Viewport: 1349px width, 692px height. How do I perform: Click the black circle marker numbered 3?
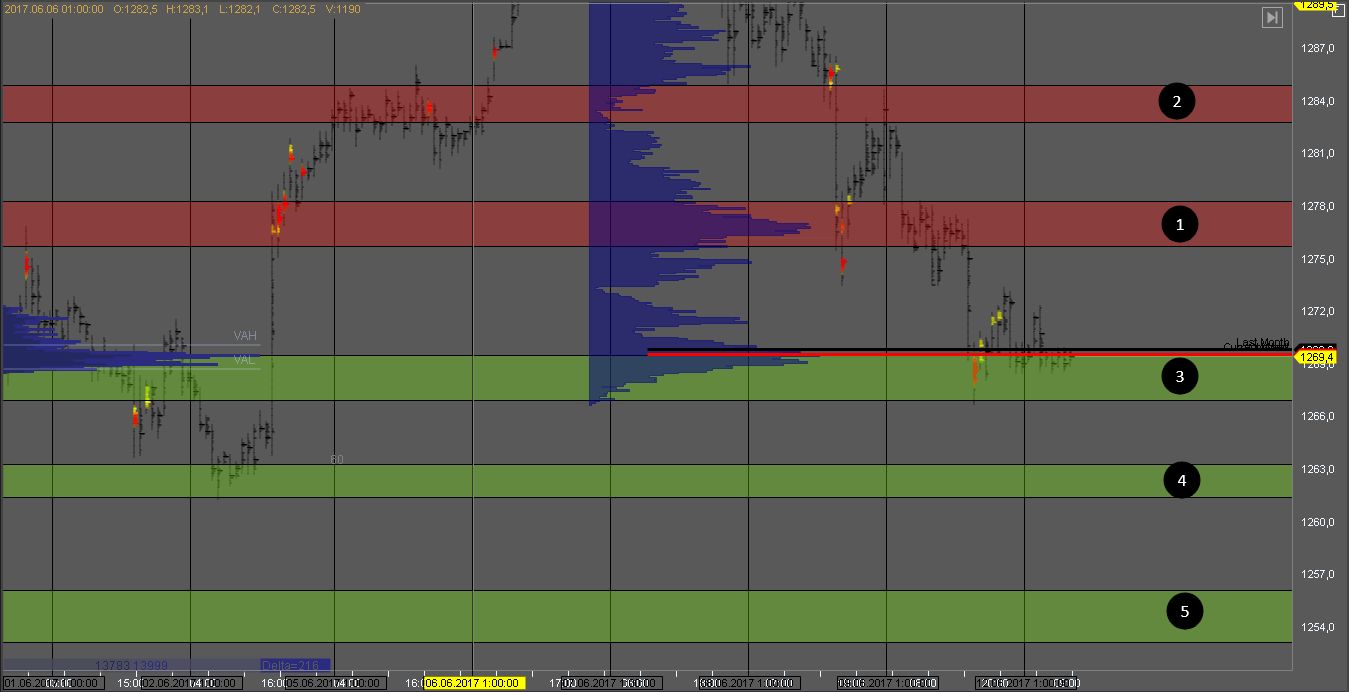pyautogui.click(x=1179, y=377)
